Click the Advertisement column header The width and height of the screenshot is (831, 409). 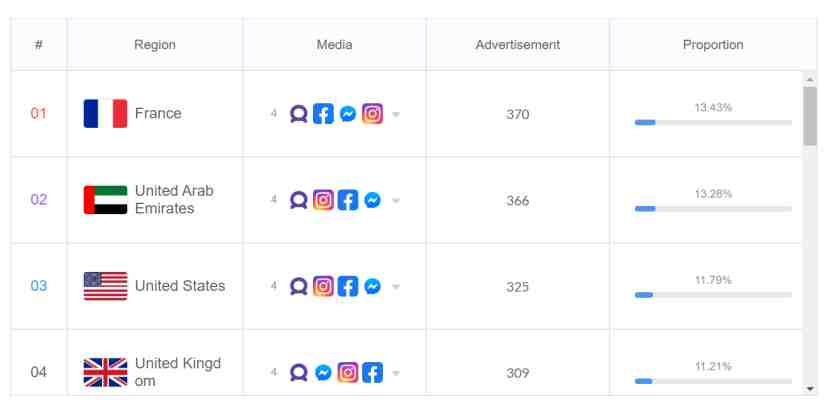coord(518,45)
